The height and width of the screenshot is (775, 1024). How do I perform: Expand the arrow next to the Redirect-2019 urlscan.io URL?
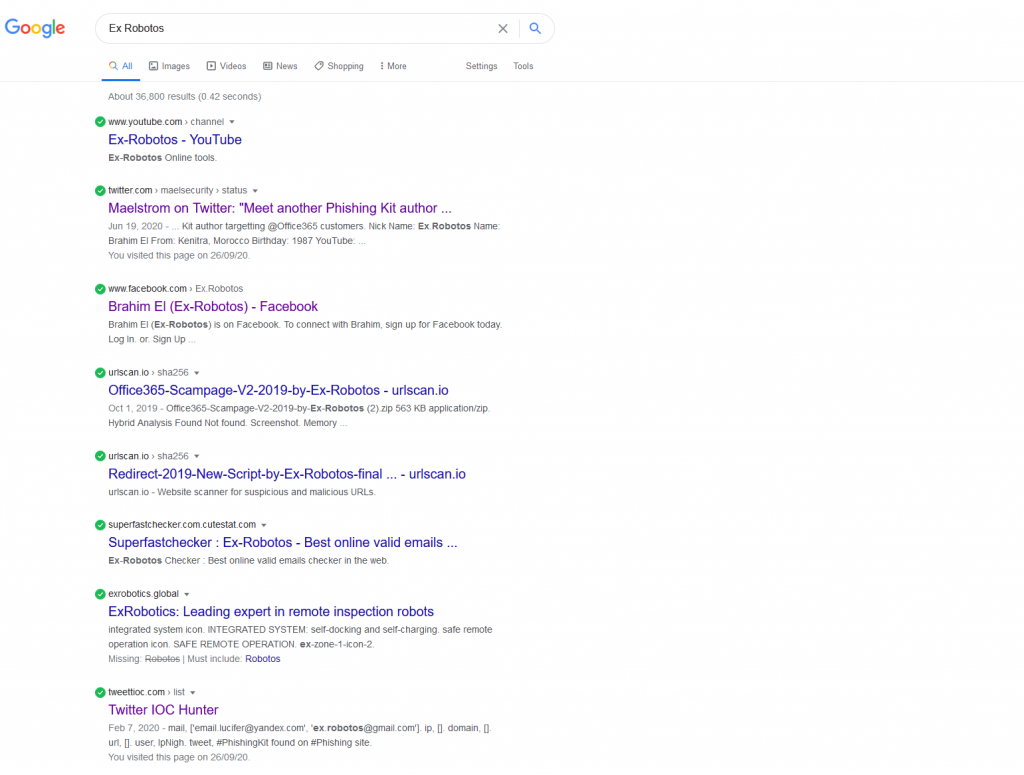tap(197, 456)
